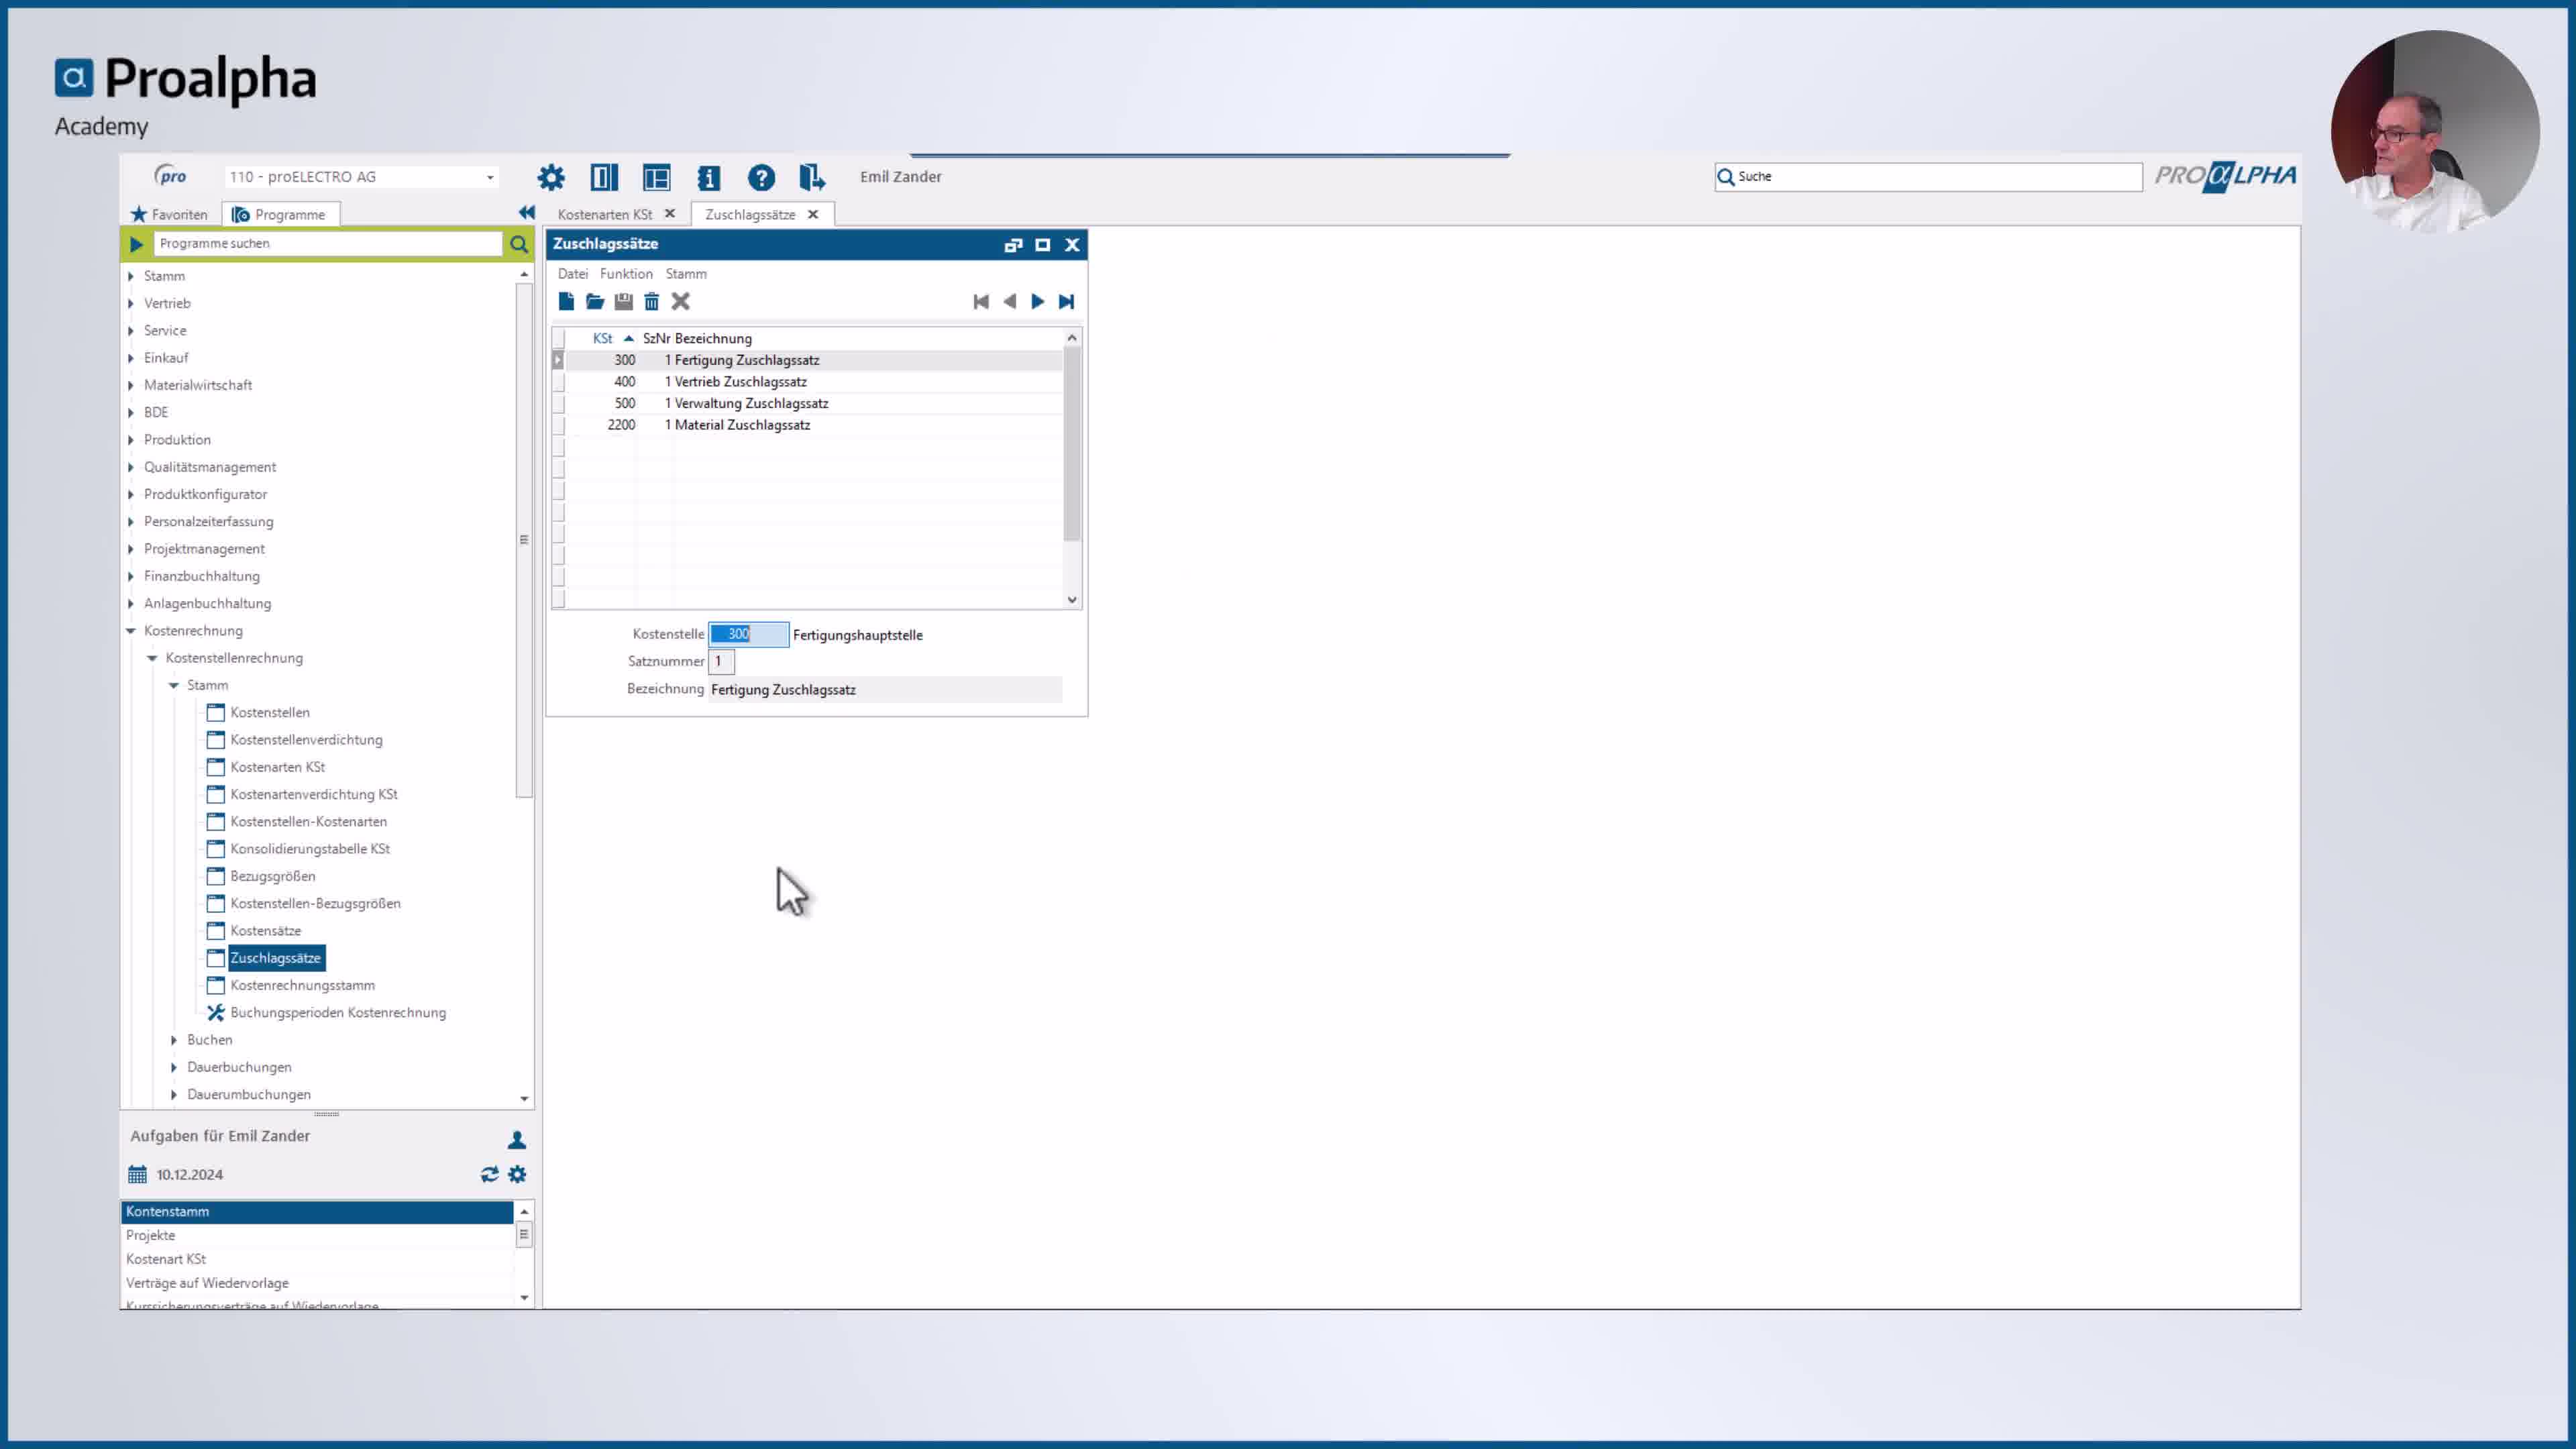This screenshot has width=2576, height=1449.
Task: Click the open folder icon in Zuschlagssätze
Action: coord(595,301)
